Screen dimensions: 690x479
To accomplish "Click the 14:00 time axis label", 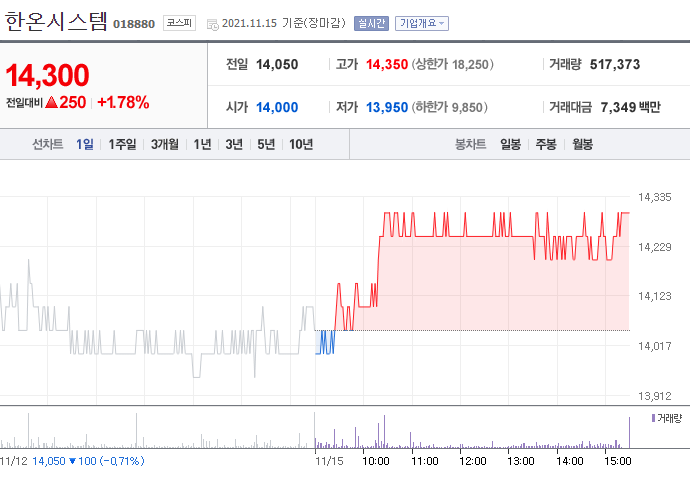I will pos(569,461).
